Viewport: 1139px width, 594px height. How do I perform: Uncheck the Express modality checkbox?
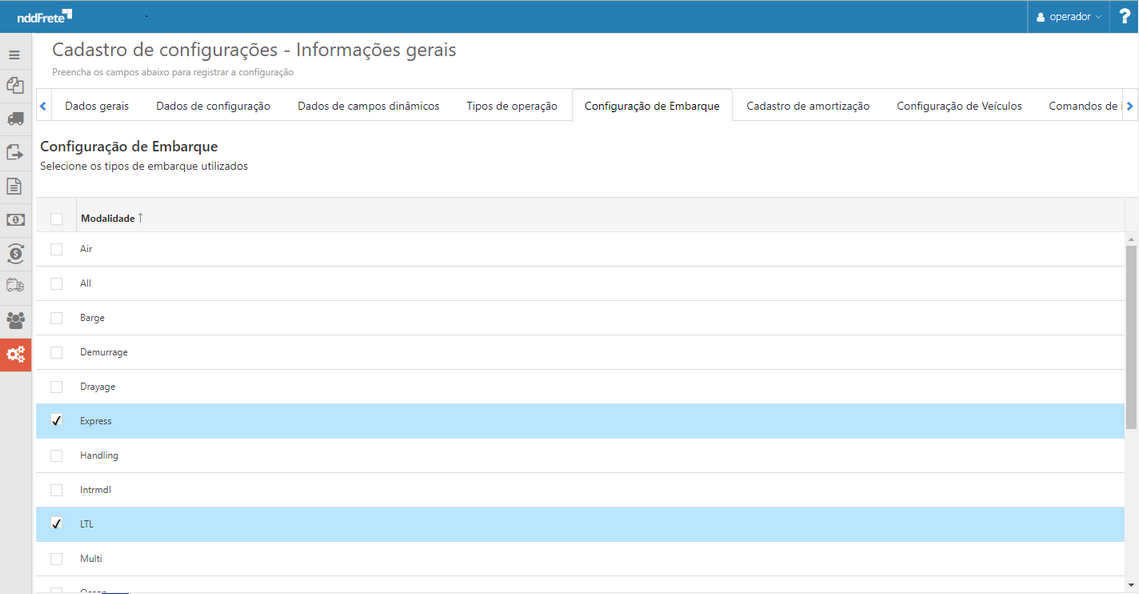(57, 421)
